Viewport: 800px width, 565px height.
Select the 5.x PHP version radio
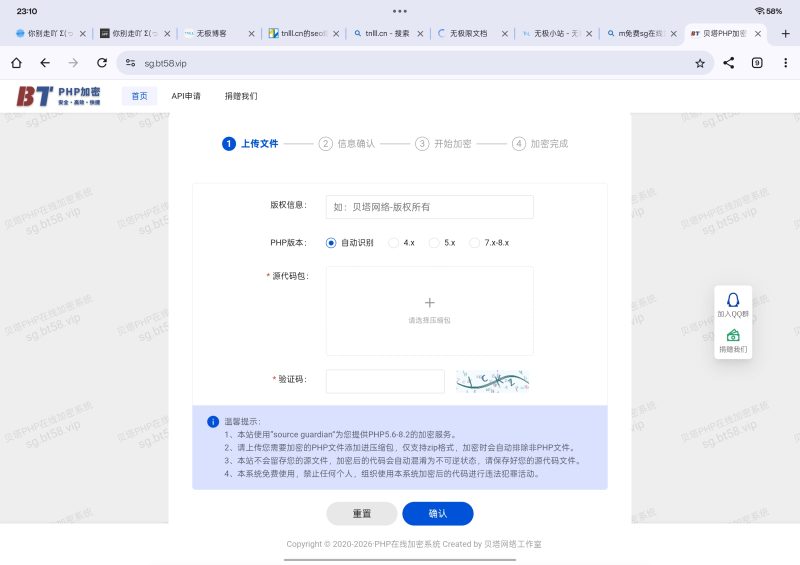click(x=434, y=243)
